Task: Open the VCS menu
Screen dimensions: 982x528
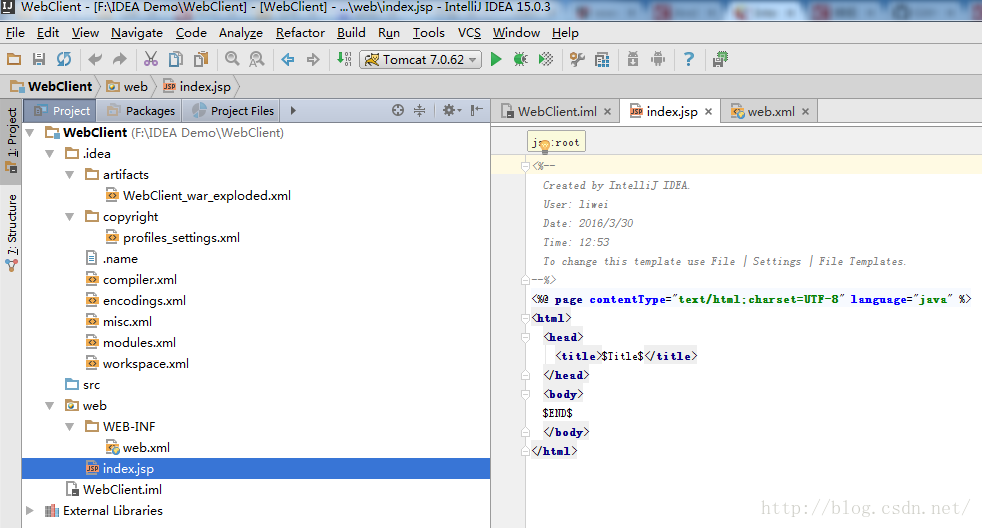Action: [469, 33]
